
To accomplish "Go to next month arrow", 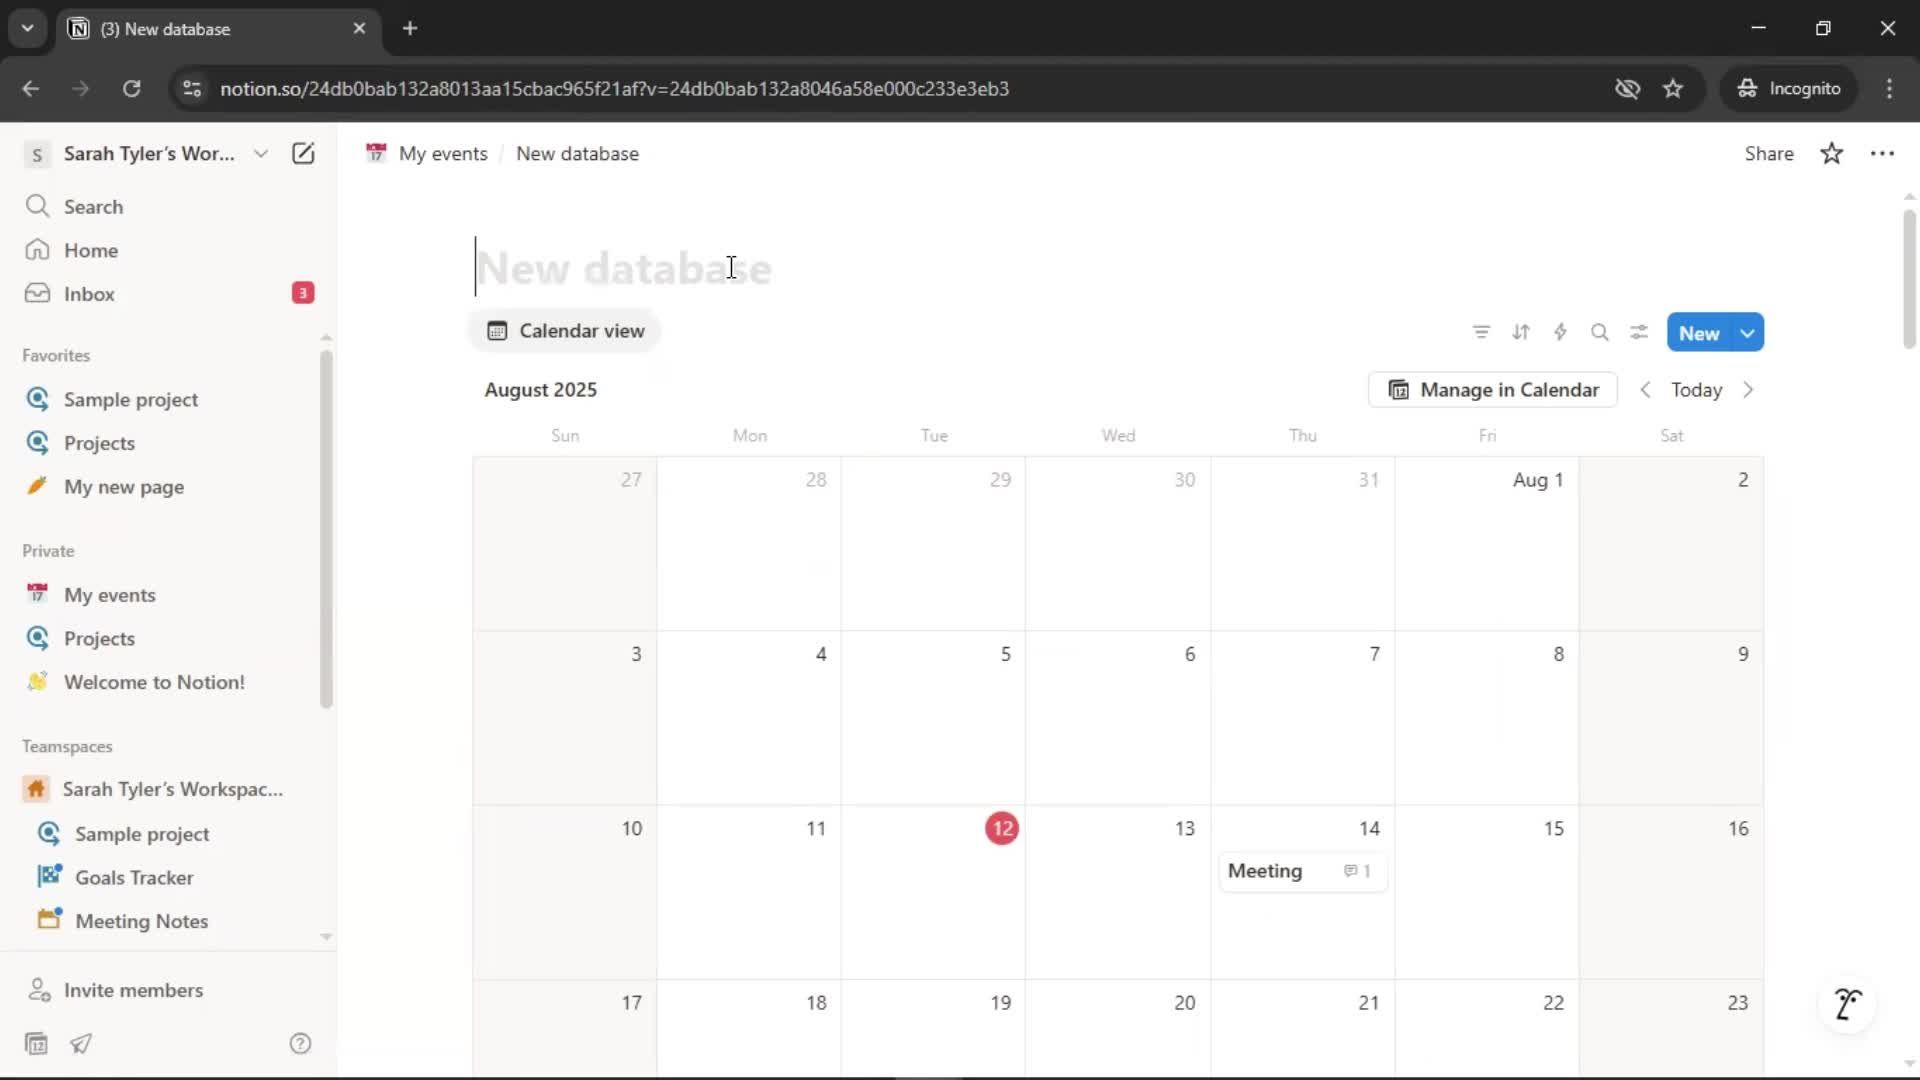I will 1748,390.
